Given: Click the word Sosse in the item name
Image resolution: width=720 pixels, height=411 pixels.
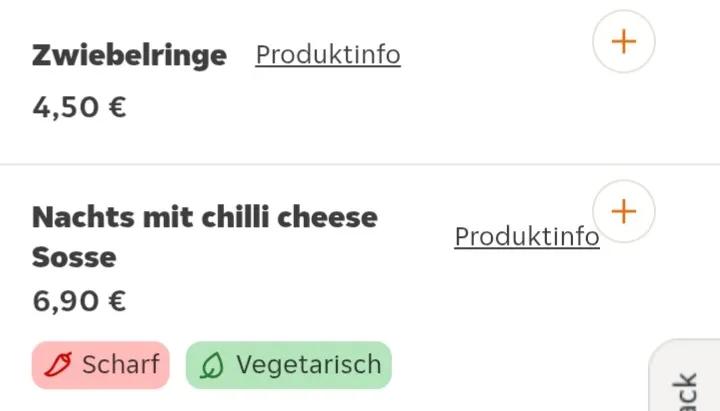Looking at the screenshot, I should [74, 258].
